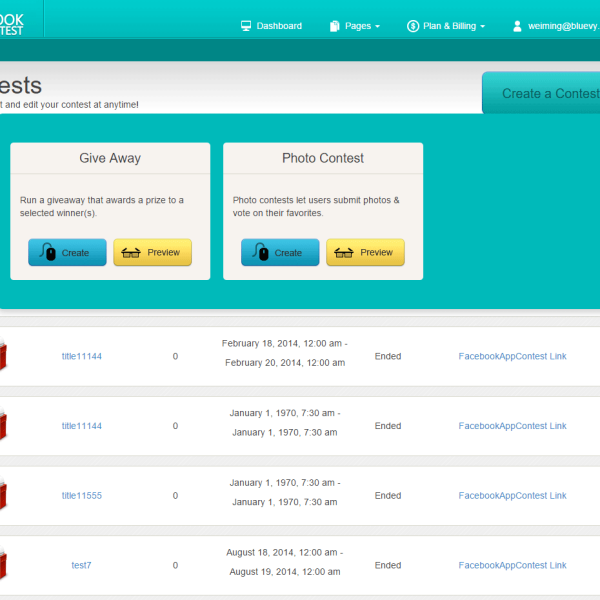Click the thumbnail in the test7 row
Screen dimensions: 600x600
point(3,565)
